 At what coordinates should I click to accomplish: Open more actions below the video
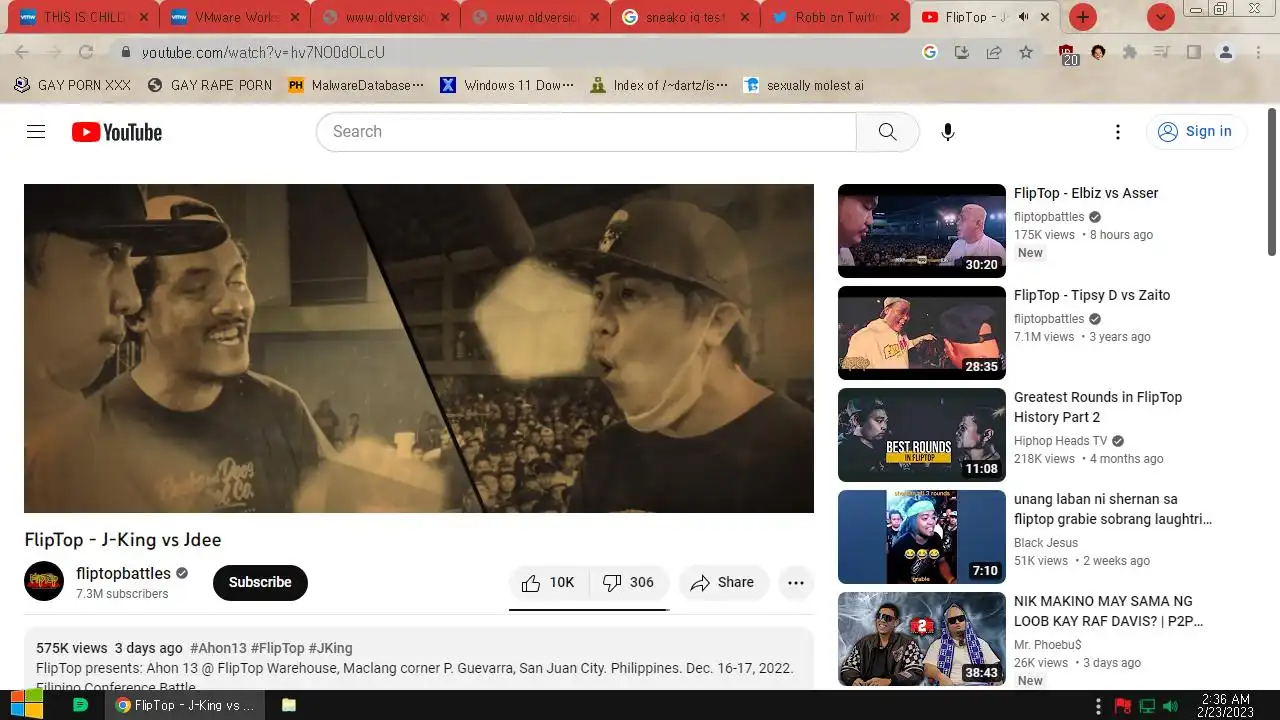point(796,583)
